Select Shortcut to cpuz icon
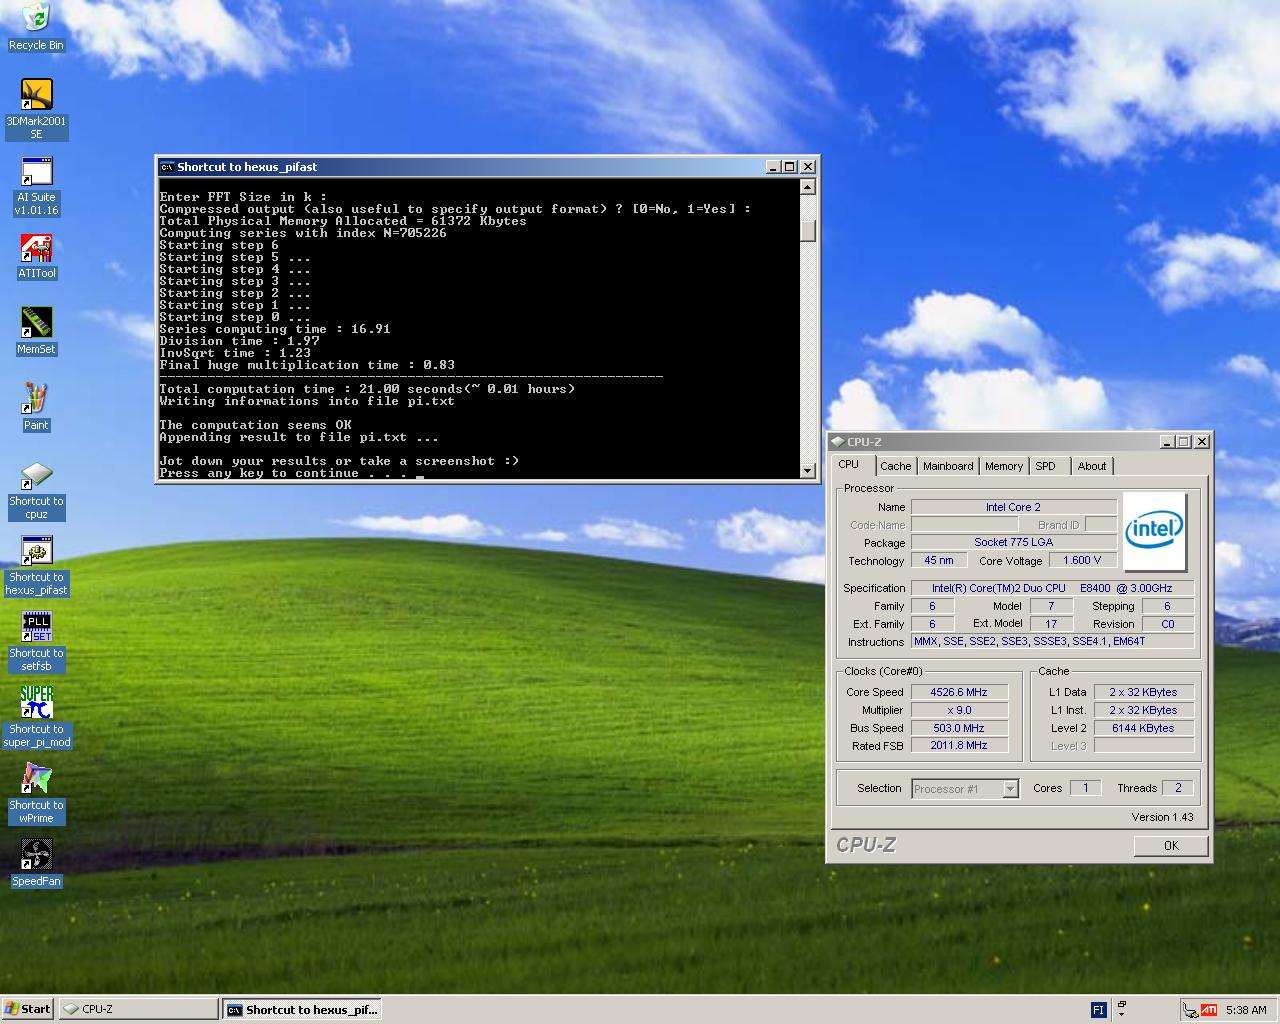The height and width of the screenshot is (1024, 1280). tap(36, 491)
